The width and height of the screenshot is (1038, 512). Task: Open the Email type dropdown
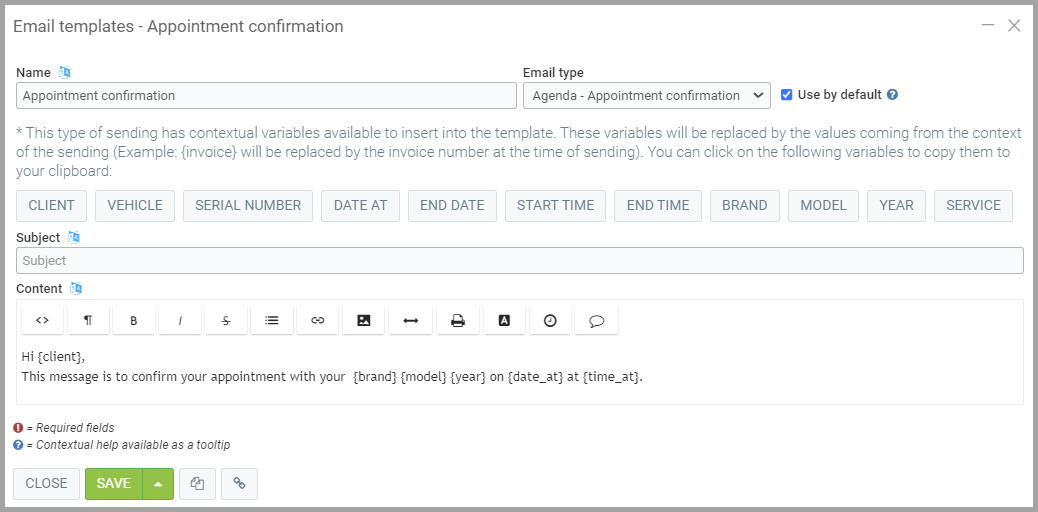(x=646, y=96)
